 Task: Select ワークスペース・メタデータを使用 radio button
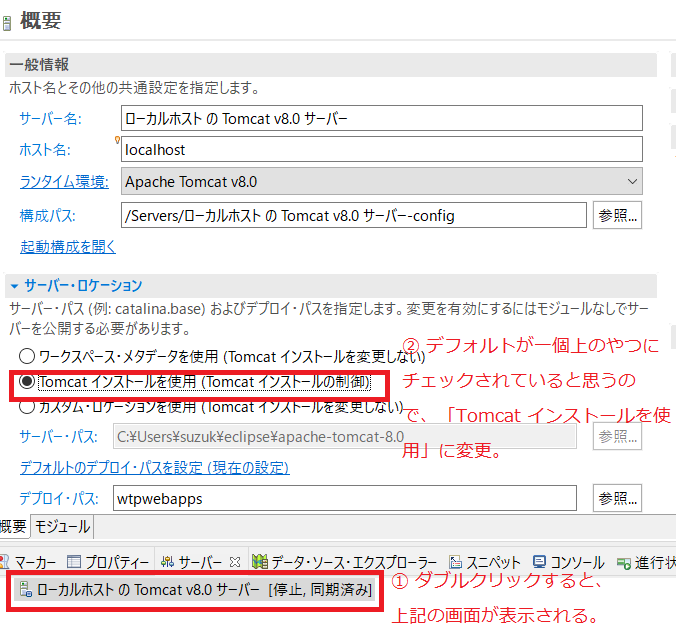[27, 356]
